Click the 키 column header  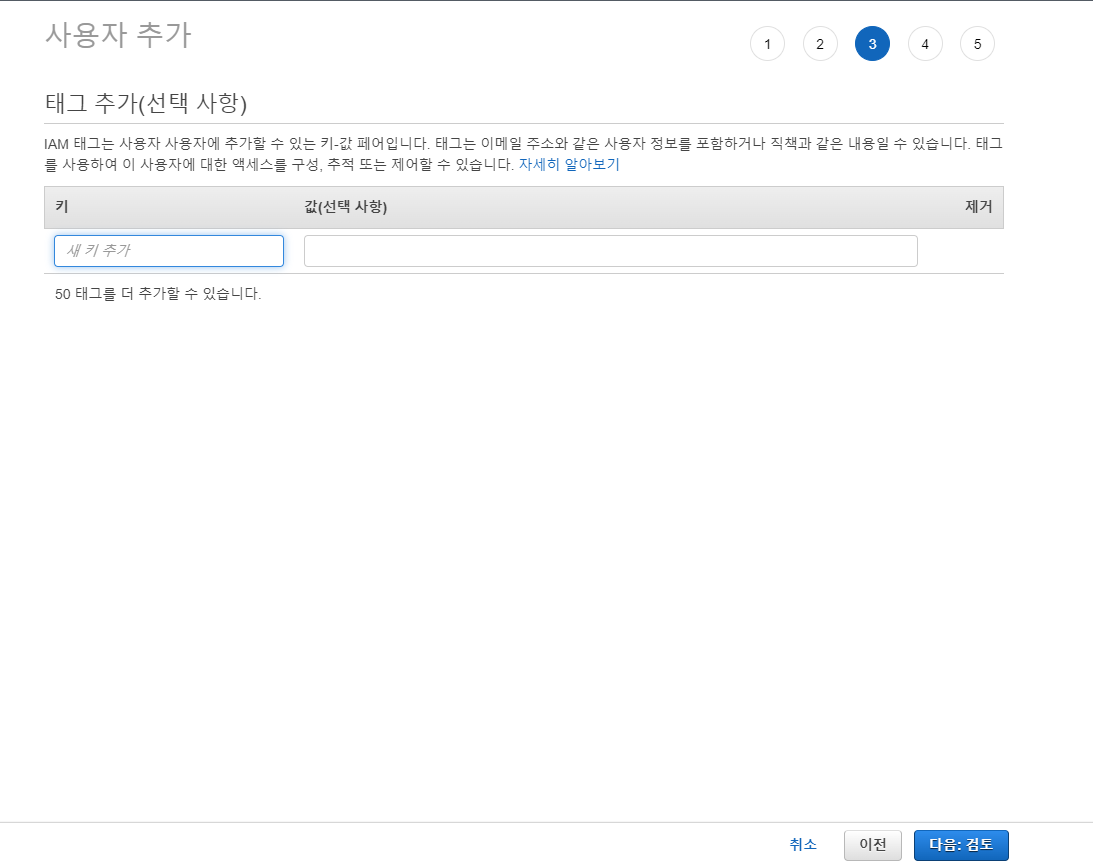coord(61,206)
